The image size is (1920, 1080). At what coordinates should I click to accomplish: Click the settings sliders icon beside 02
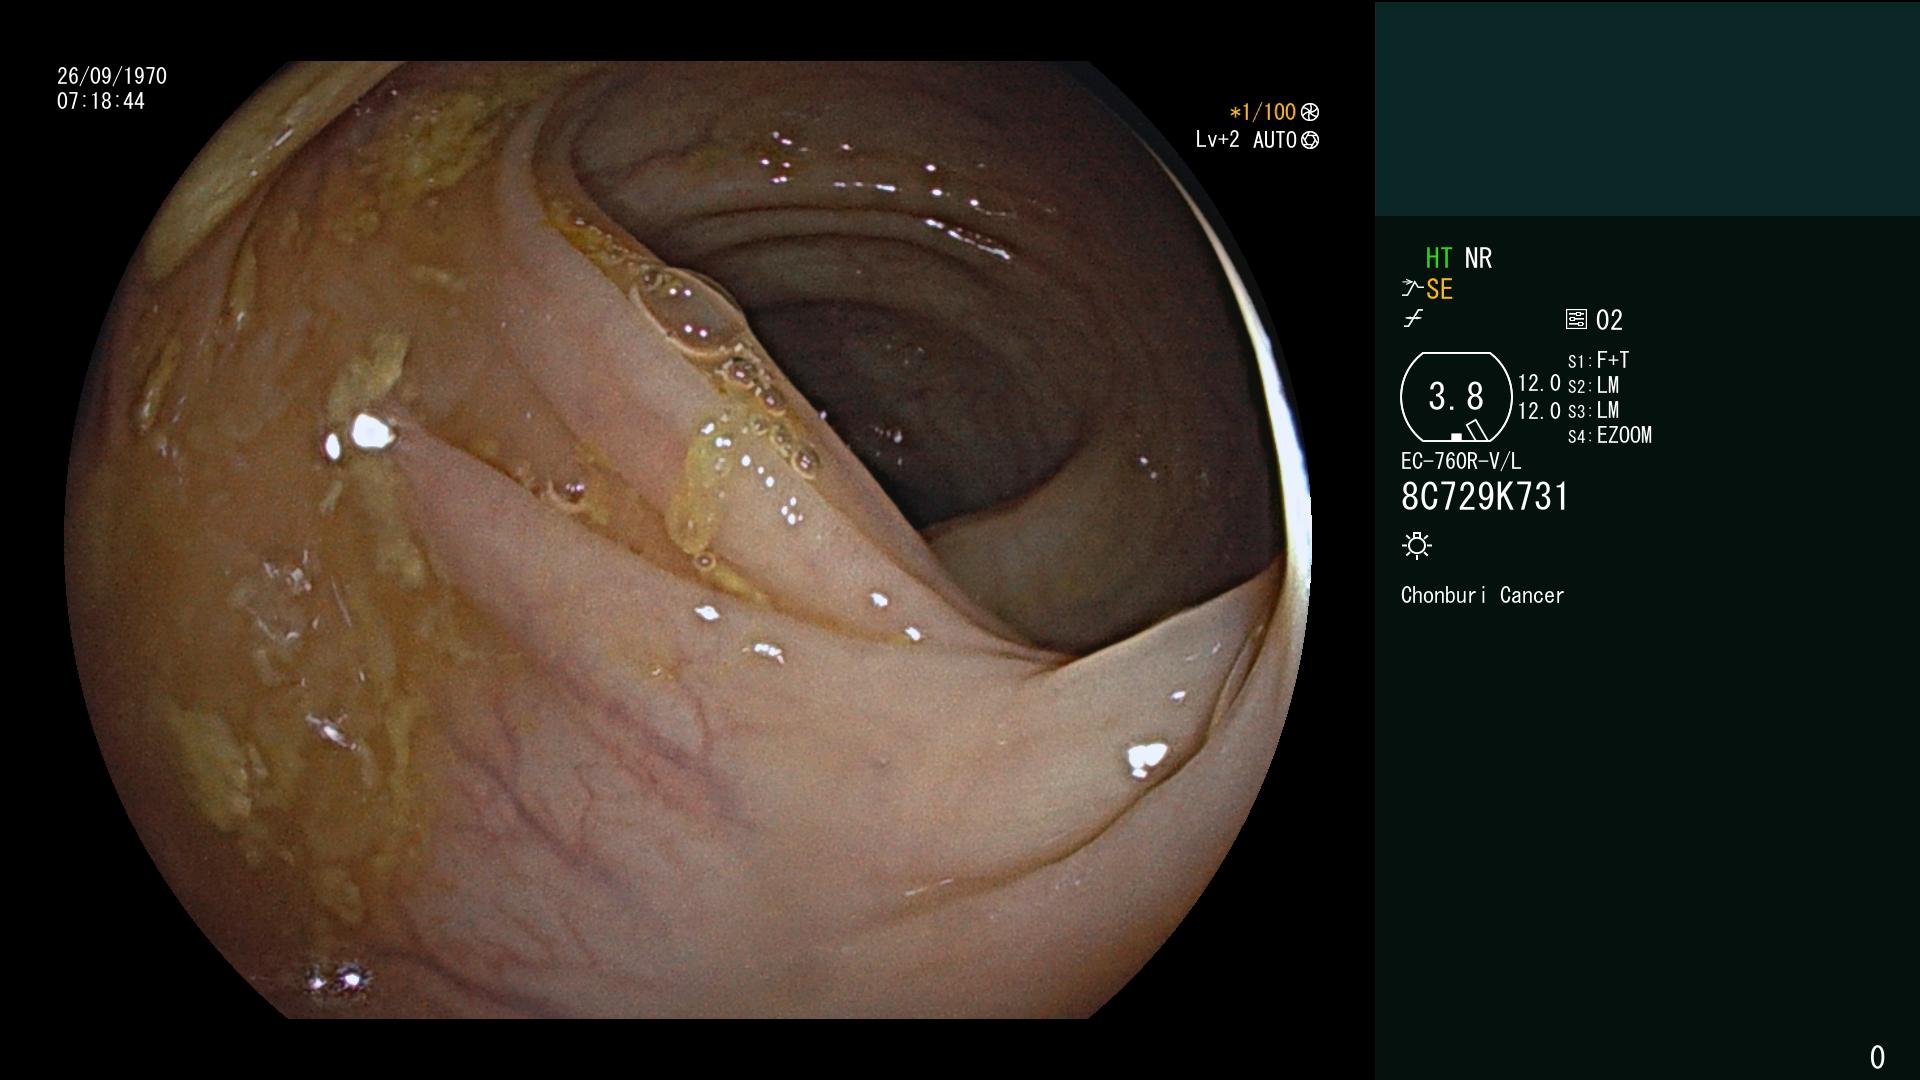pos(1576,319)
